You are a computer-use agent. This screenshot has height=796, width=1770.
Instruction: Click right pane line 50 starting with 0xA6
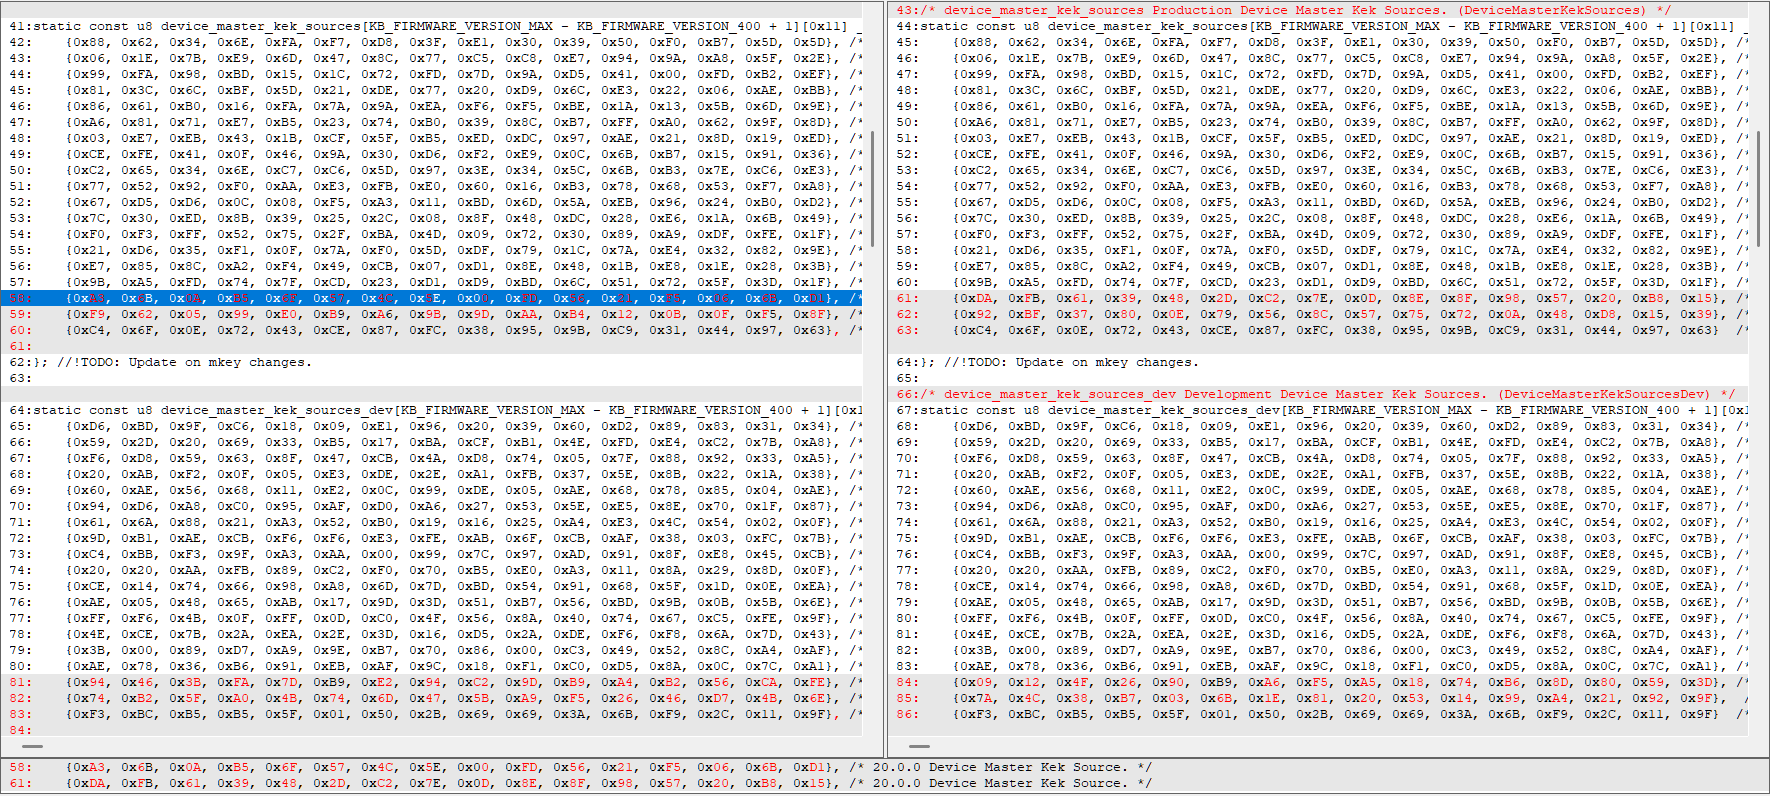pyautogui.click(x=1318, y=122)
